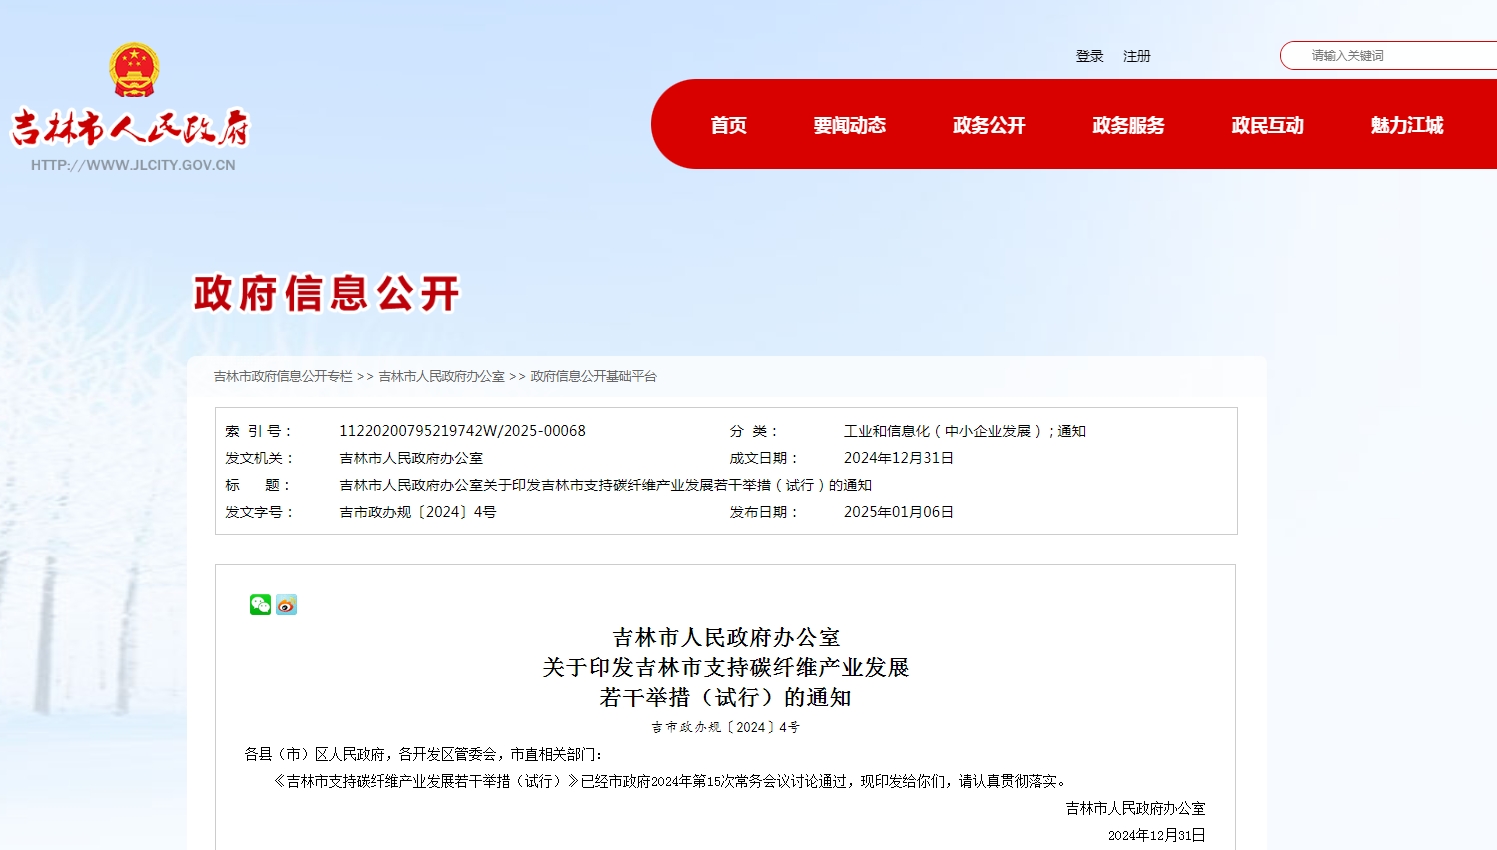Screen dimensions: 1497x850
Task: Open the 首页 menu item
Action: [728, 125]
